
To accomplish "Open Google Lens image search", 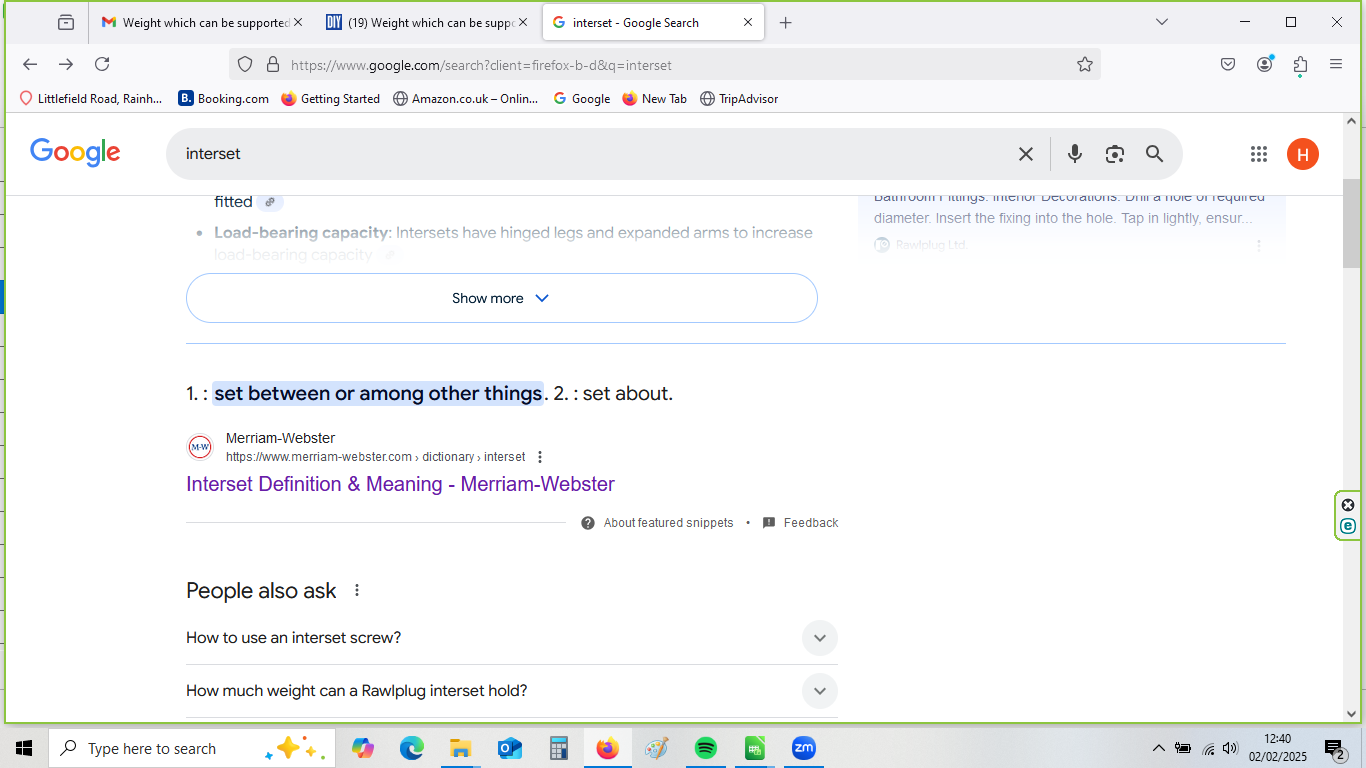I will (x=1114, y=154).
